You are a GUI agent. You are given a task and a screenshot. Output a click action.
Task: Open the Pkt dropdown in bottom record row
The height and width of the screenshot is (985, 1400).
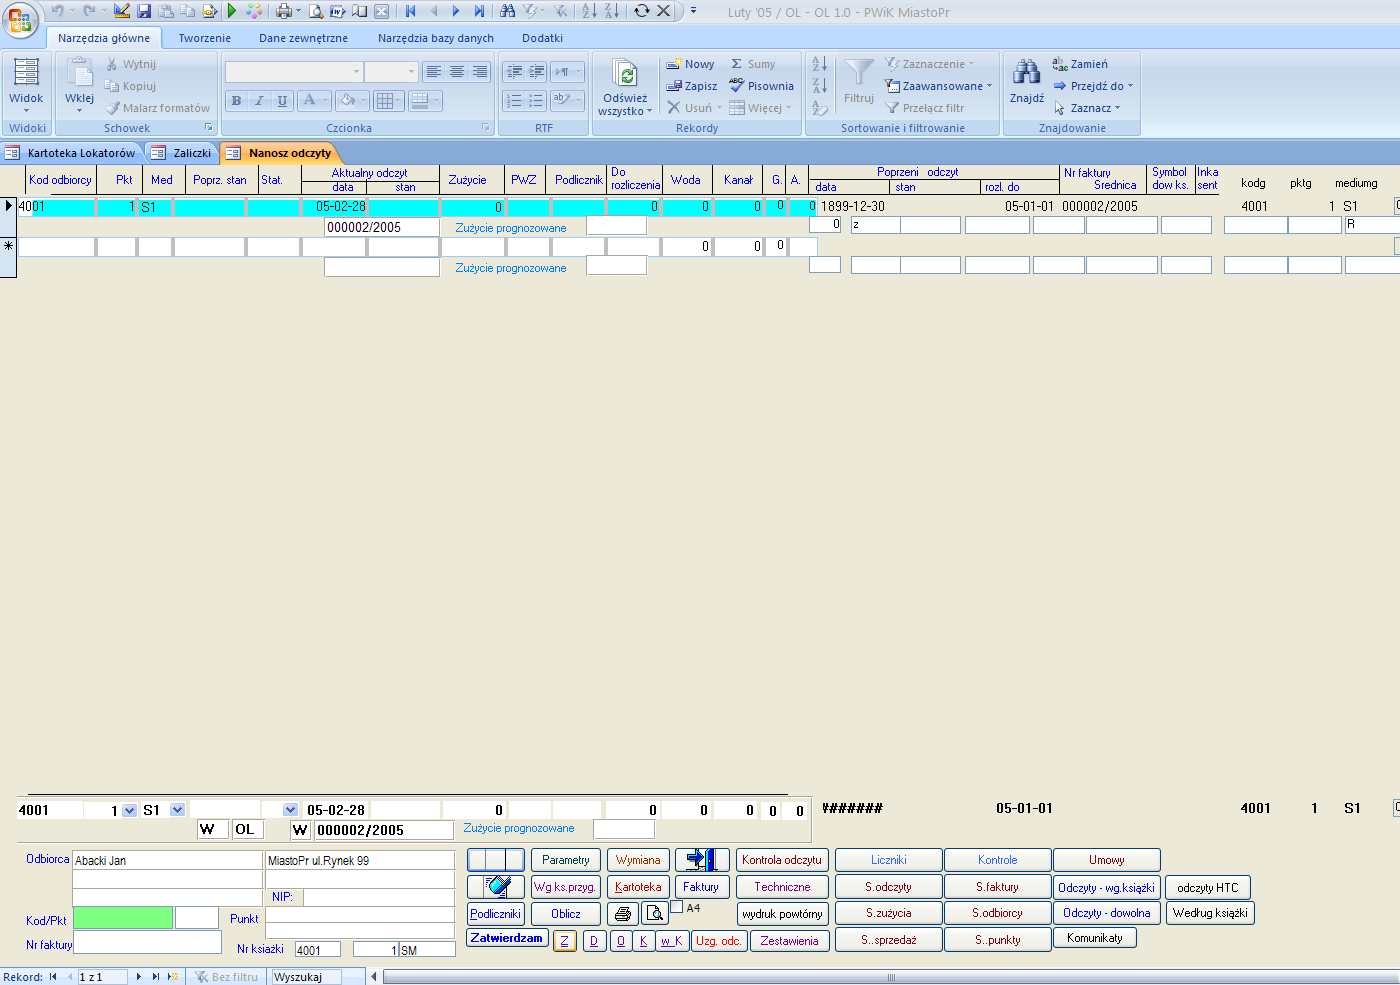[129, 810]
